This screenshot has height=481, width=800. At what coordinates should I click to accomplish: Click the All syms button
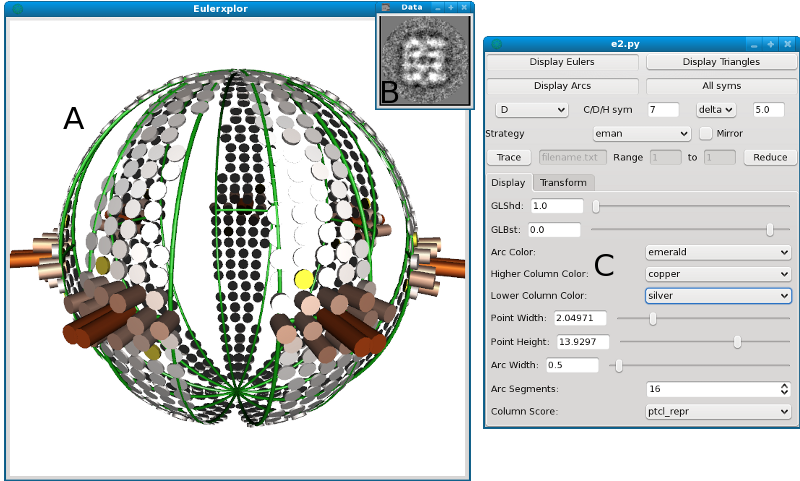721,86
